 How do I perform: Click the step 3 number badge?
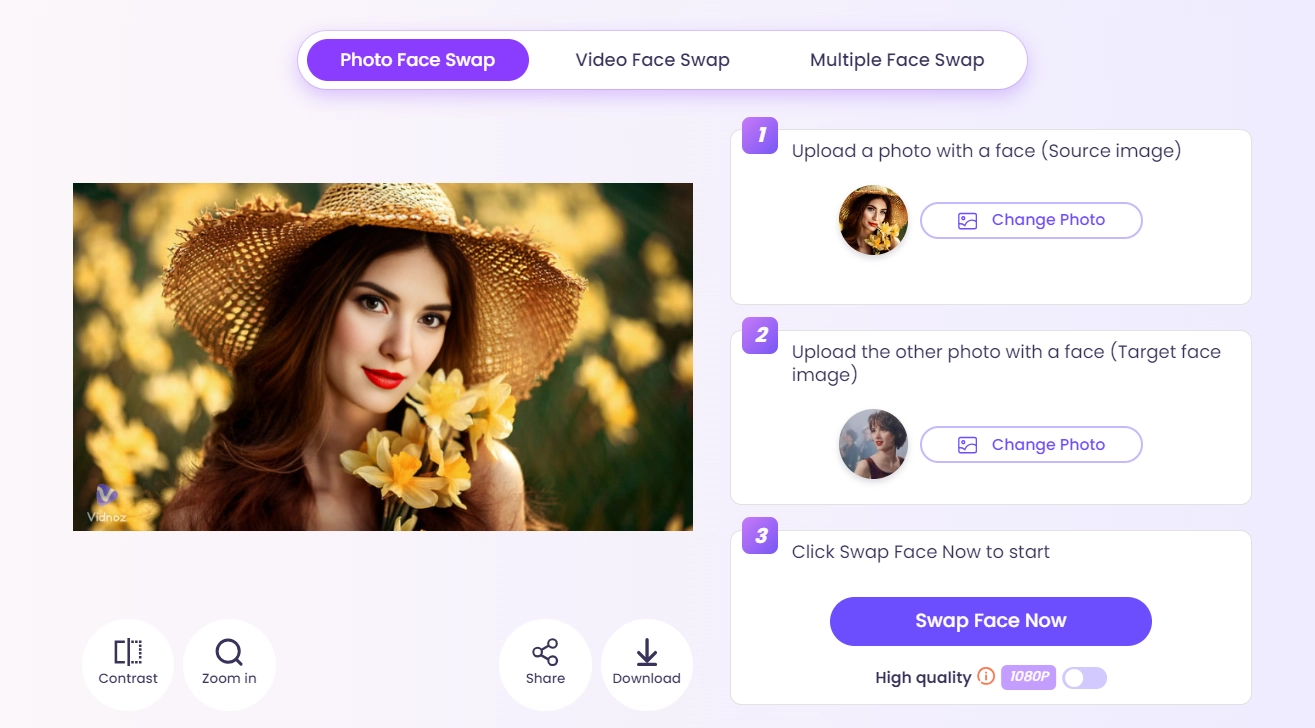761,535
